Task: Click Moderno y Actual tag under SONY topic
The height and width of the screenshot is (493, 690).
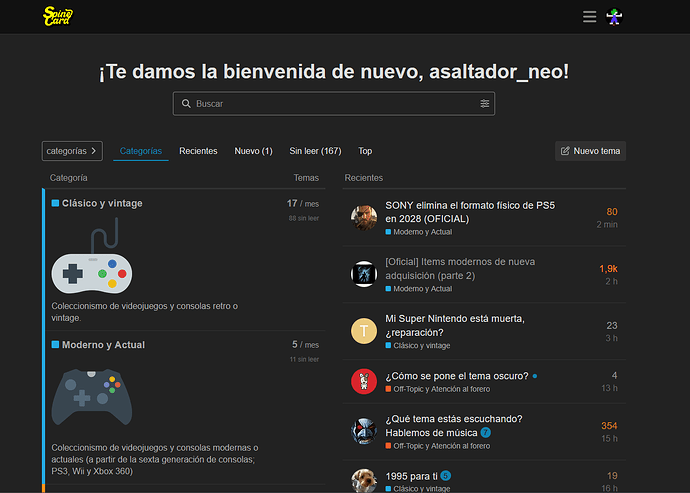Action: pos(419,232)
